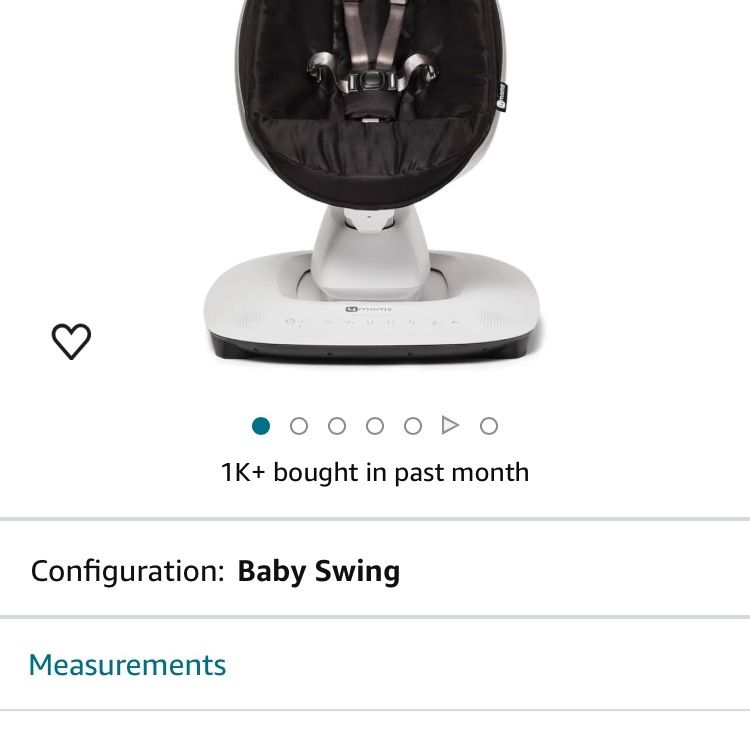
Task: Jump to the second product image dot
Action: tap(299, 426)
